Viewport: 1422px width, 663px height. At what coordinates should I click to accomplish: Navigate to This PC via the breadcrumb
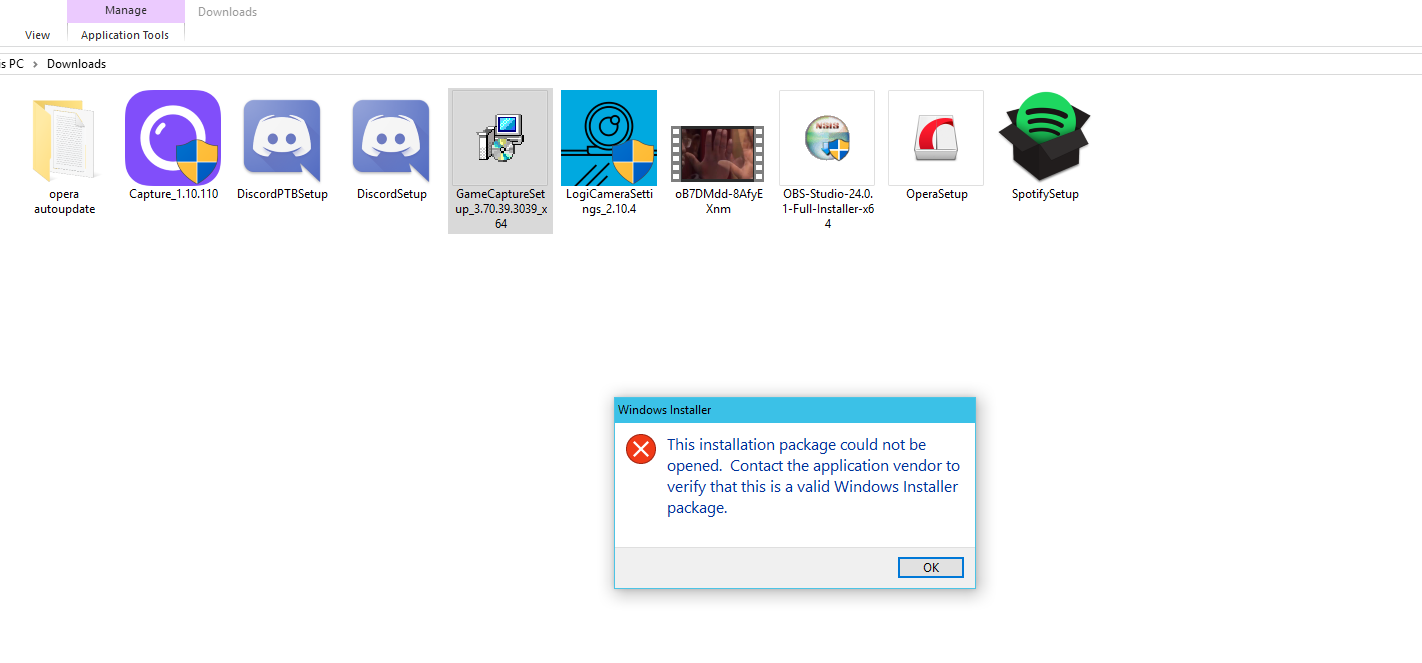point(8,63)
